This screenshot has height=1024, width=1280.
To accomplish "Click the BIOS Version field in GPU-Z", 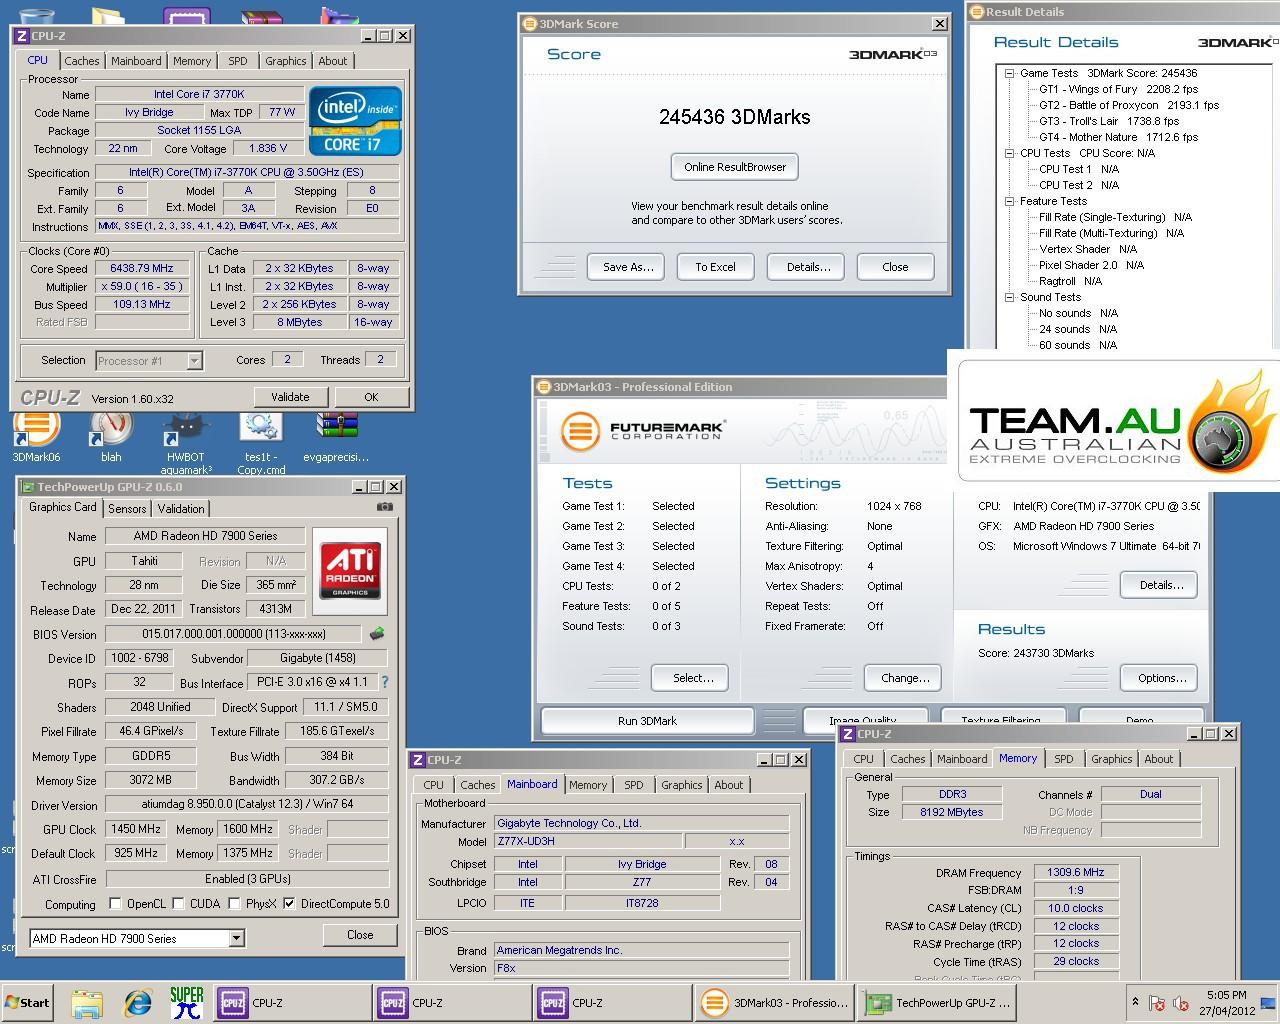I will click(233, 633).
